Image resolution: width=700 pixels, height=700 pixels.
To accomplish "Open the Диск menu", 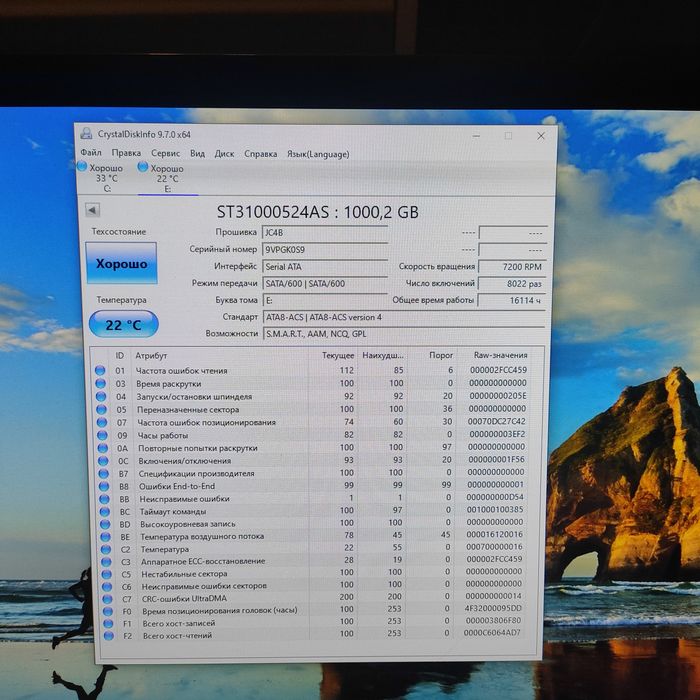I will 224,154.
